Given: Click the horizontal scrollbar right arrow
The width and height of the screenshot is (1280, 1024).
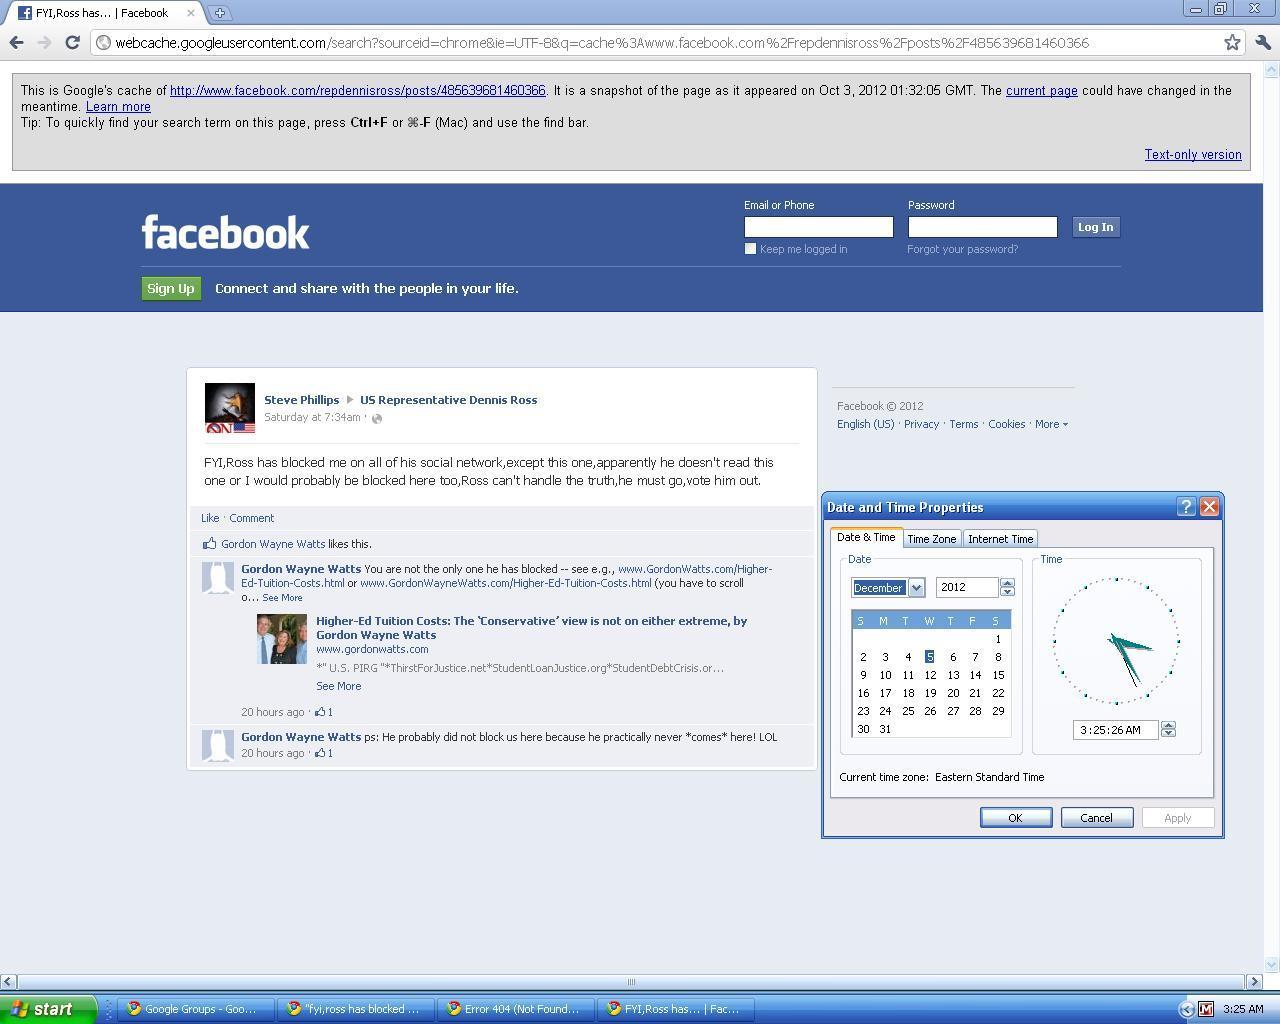Looking at the screenshot, I should coord(1253,982).
